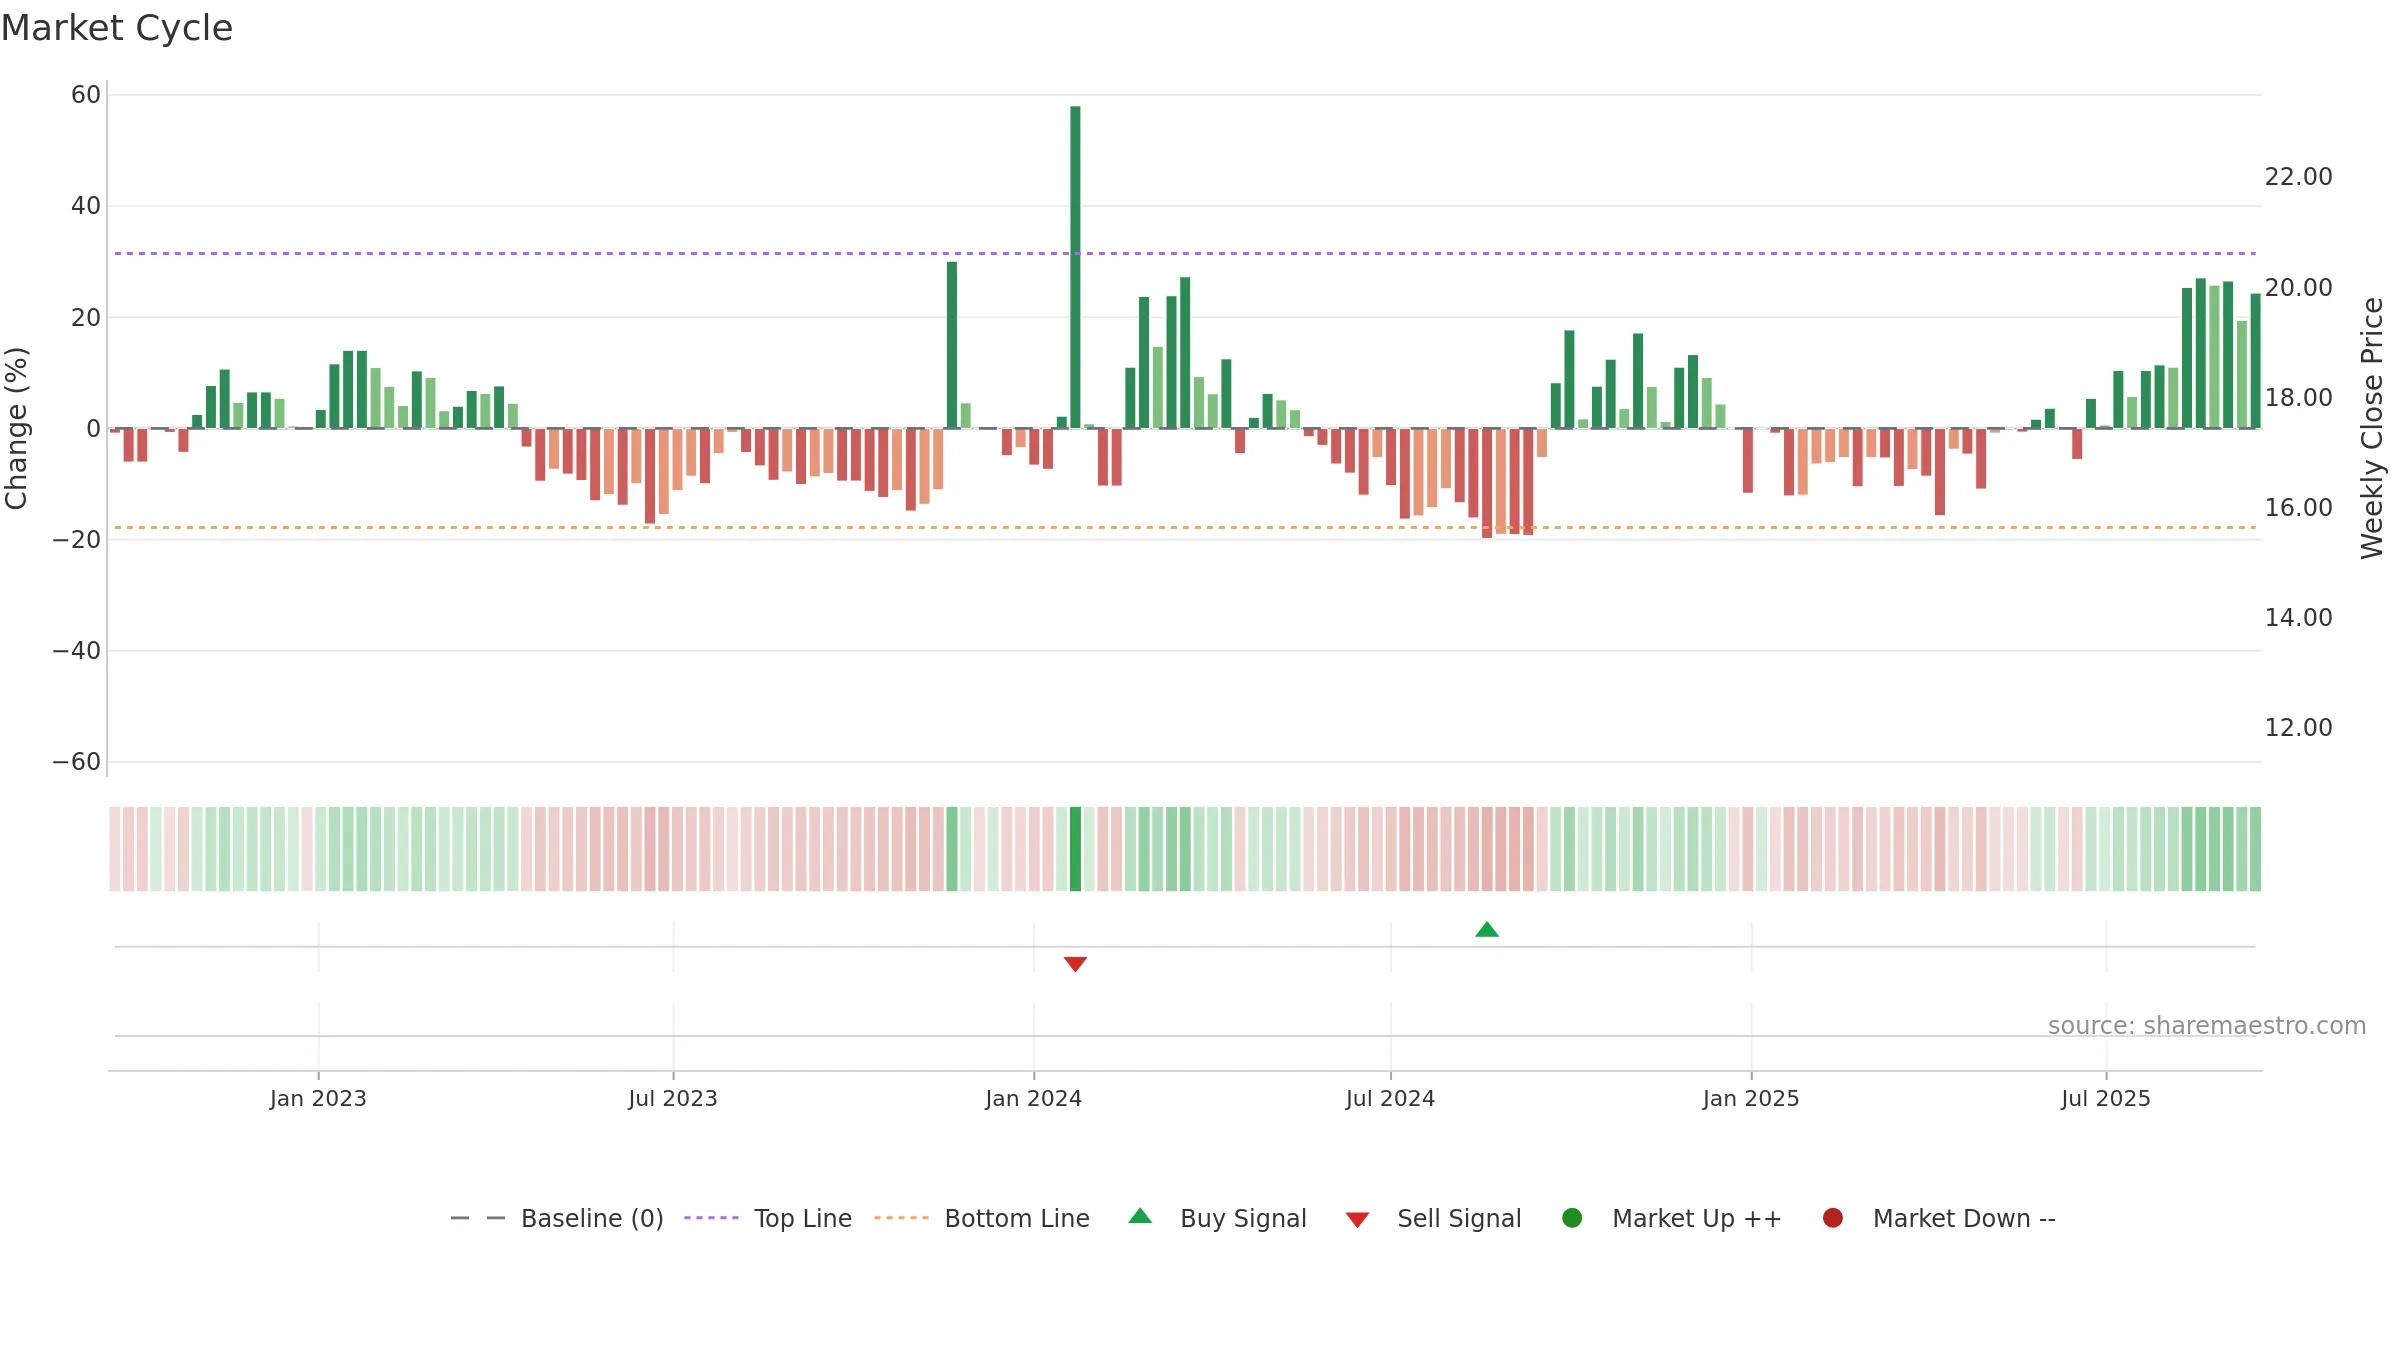The width and height of the screenshot is (2400, 1350).
Task: Toggle the Baseline (0) legend entry
Action: (x=557, y=1218)
